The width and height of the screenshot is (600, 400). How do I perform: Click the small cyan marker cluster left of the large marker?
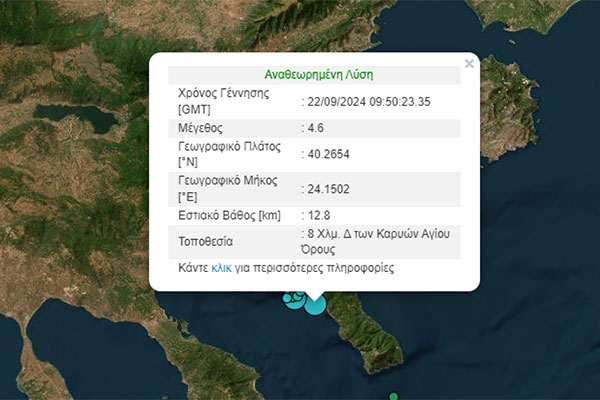(x=293, y=298)
